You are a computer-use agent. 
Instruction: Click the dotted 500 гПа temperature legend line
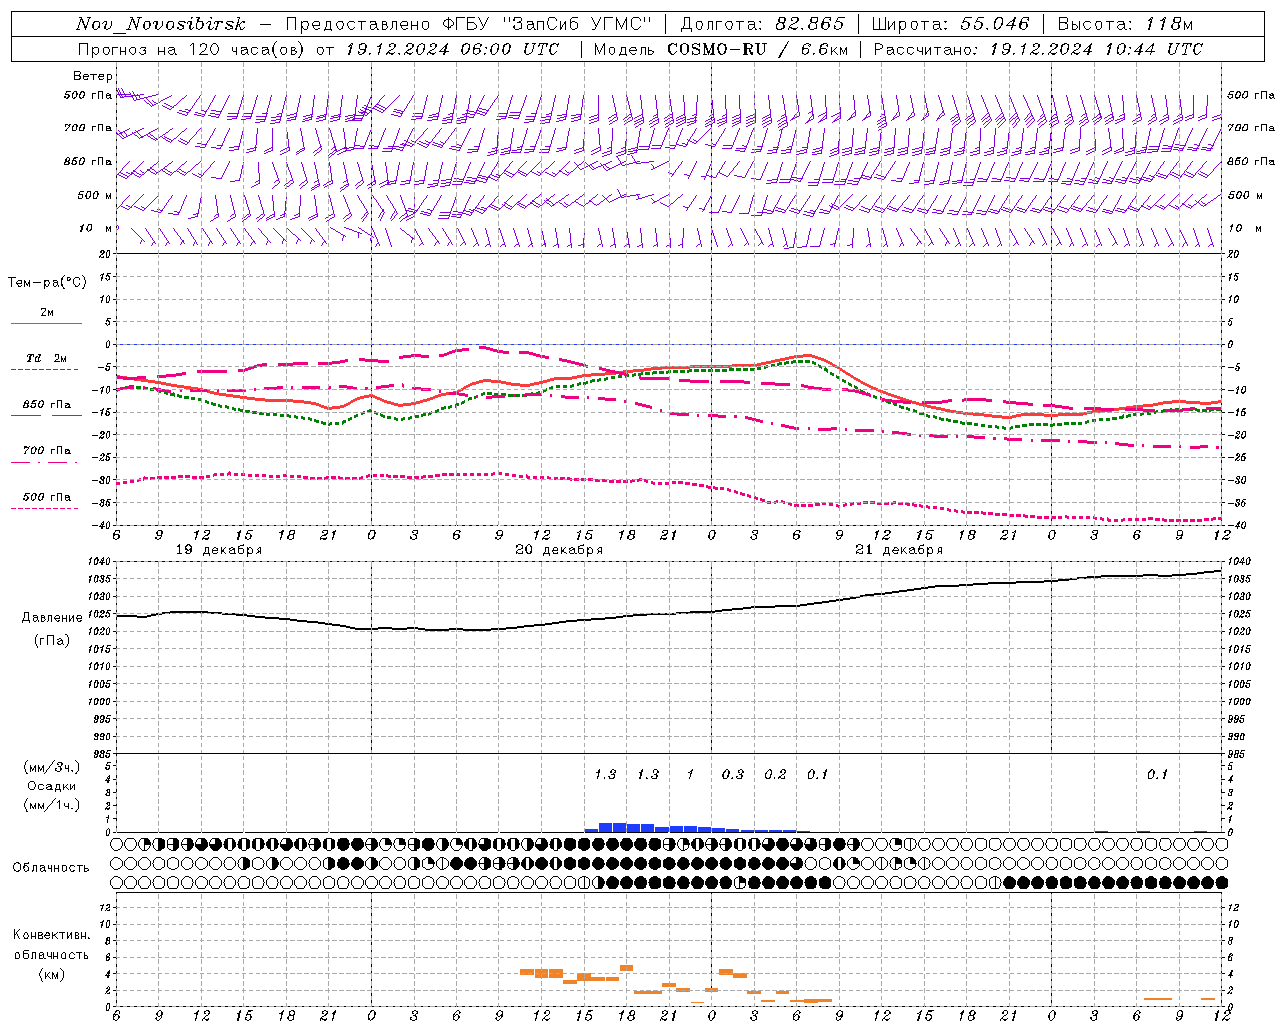coord(46,508)
